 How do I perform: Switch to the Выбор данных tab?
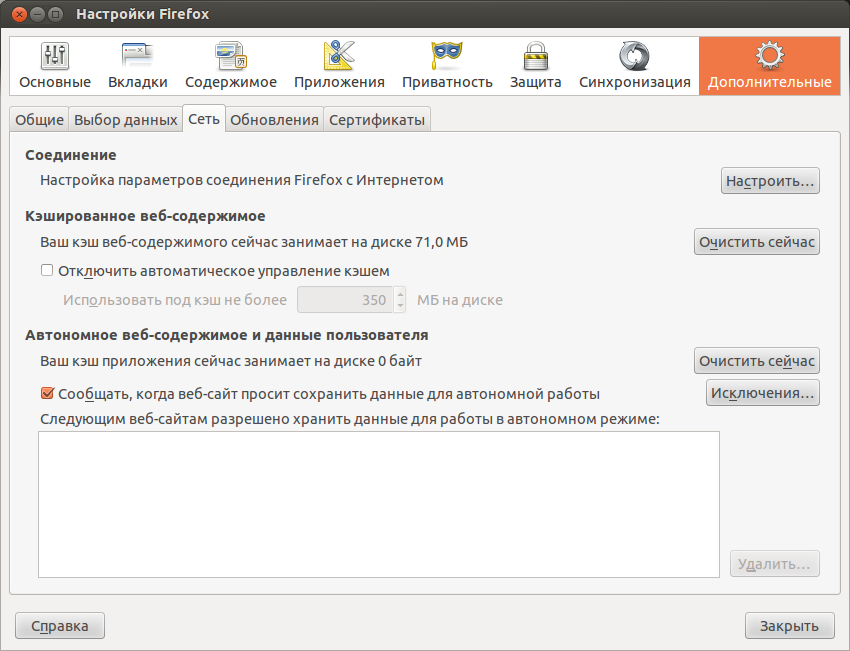[x=126, y=120]
